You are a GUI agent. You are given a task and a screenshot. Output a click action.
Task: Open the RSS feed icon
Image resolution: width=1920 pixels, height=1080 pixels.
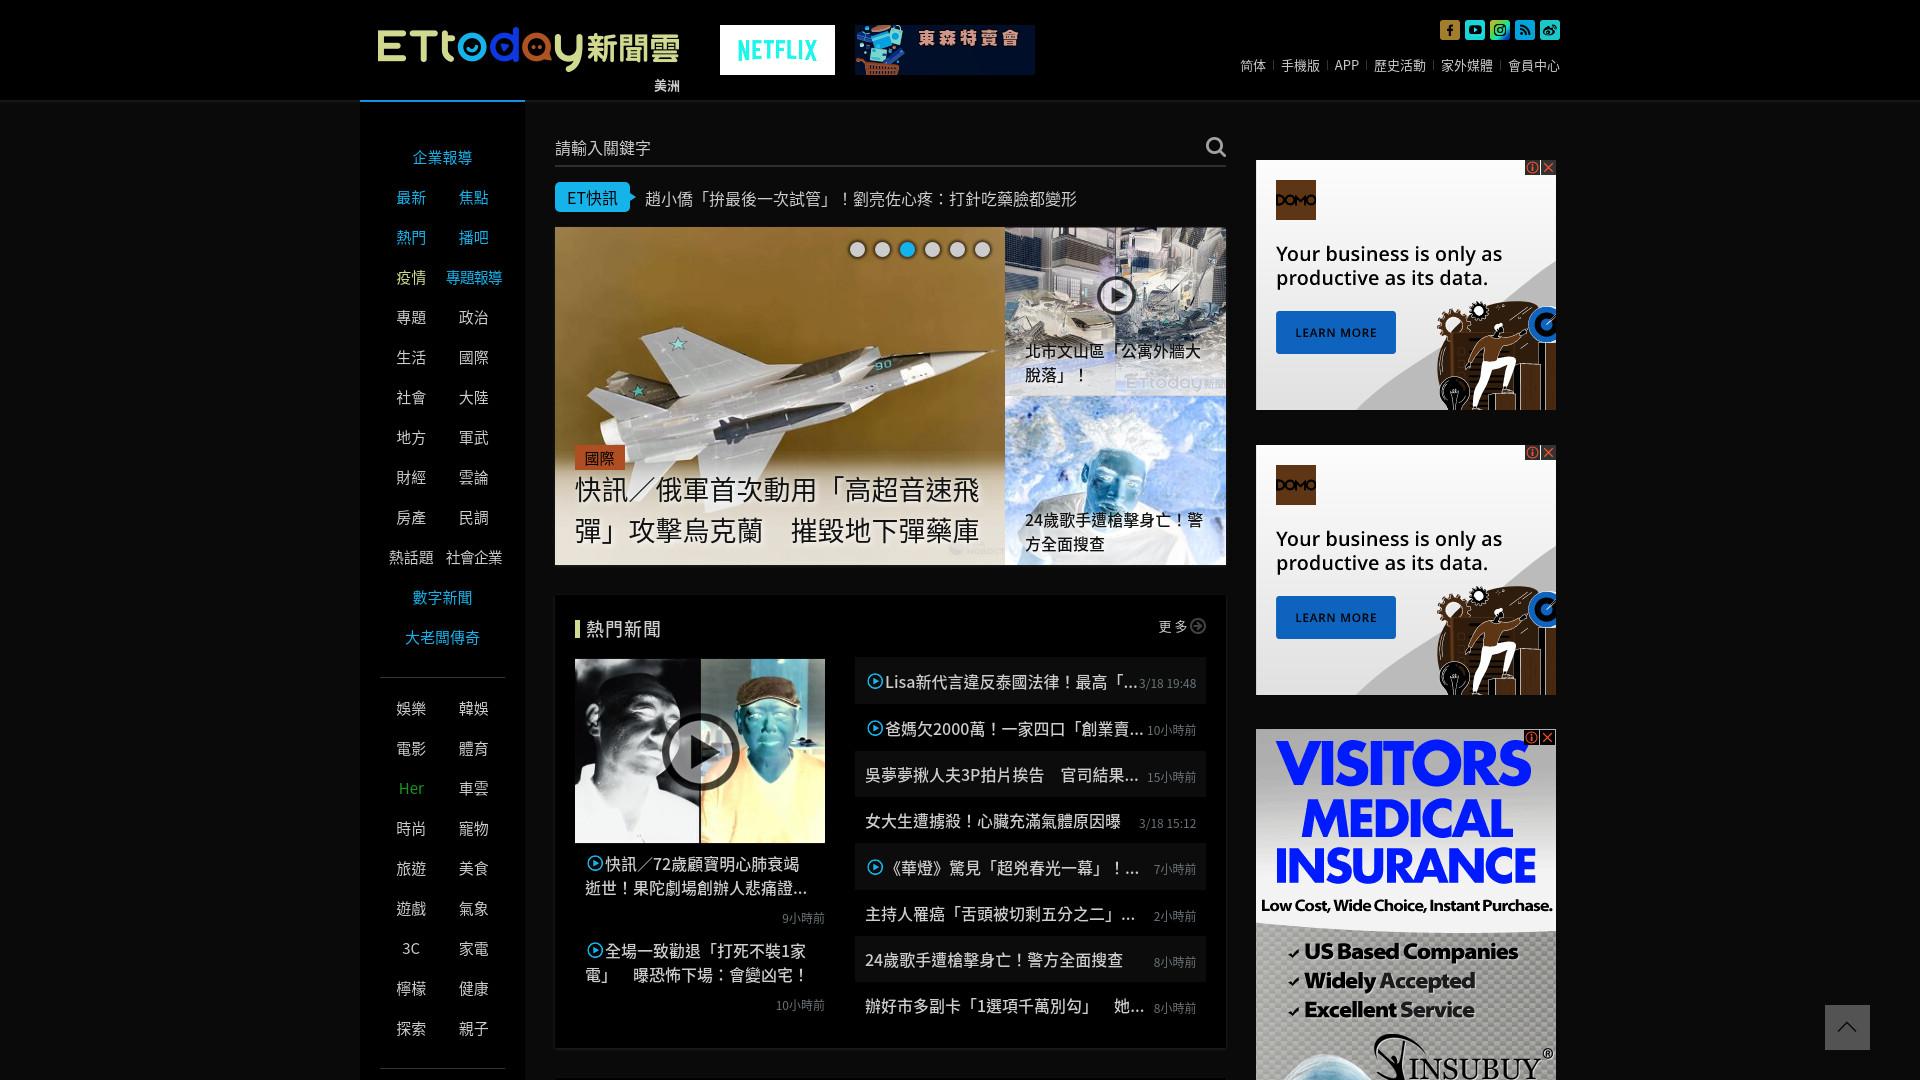tap(1525, 30)
